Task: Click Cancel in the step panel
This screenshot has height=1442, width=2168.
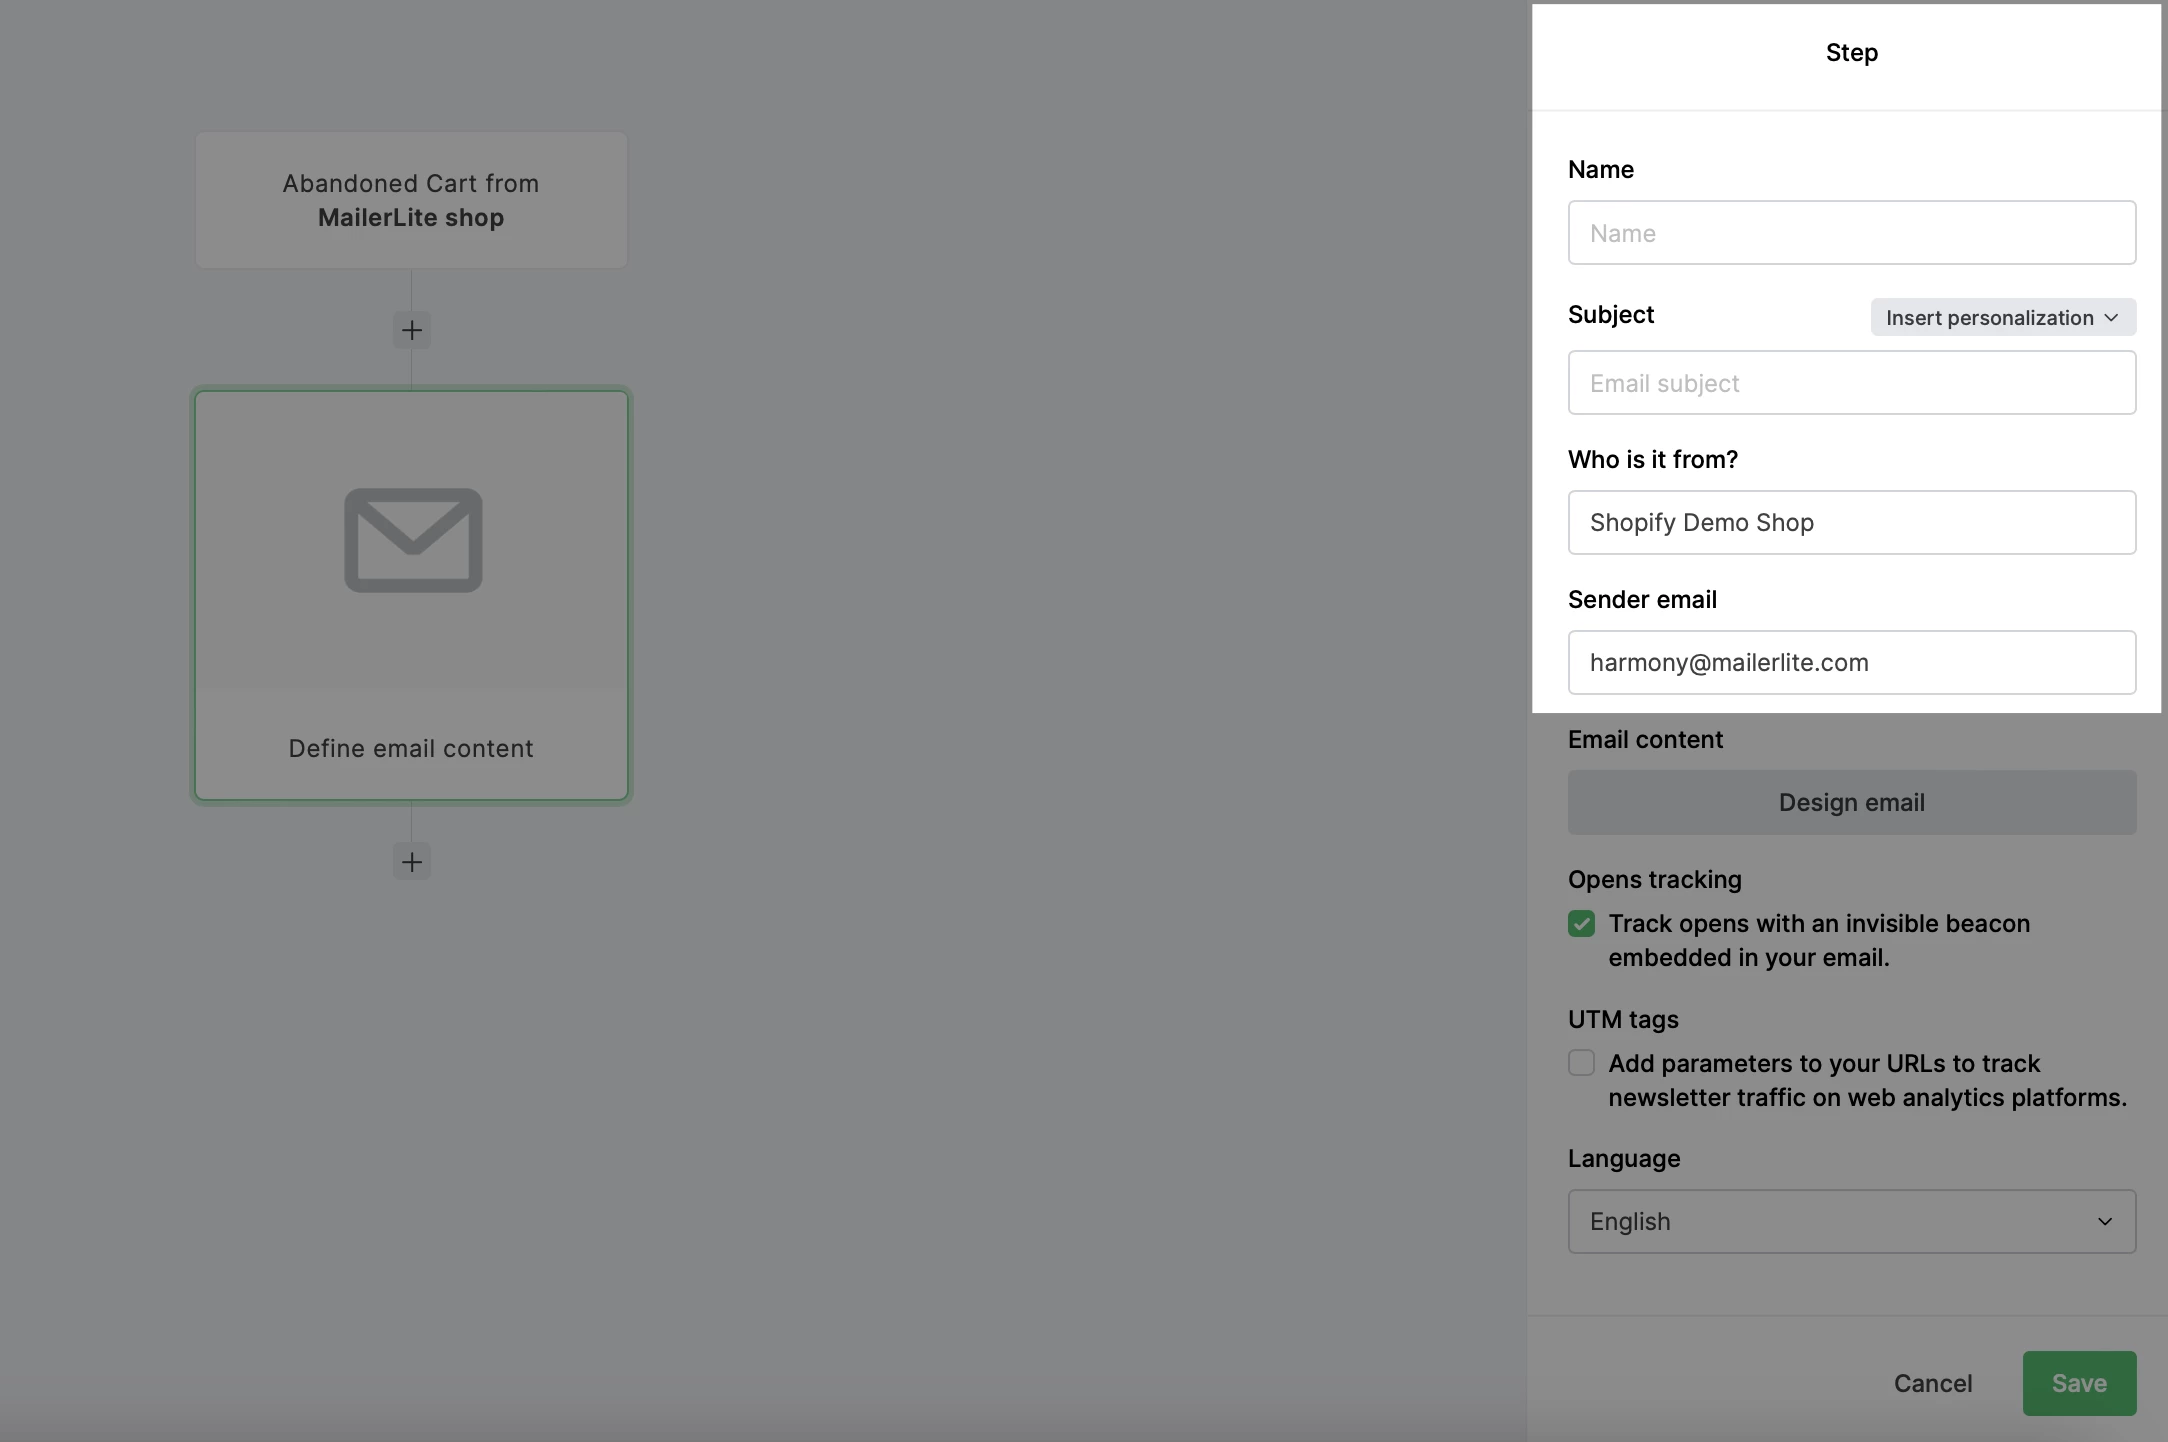Action: coord(1932,1383)
